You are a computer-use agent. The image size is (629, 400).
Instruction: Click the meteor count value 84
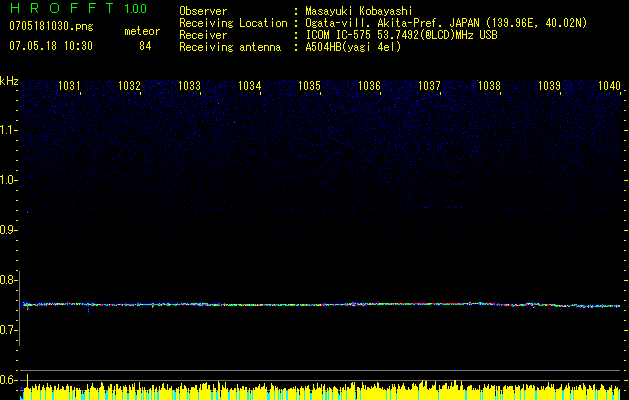coord(145,46)
